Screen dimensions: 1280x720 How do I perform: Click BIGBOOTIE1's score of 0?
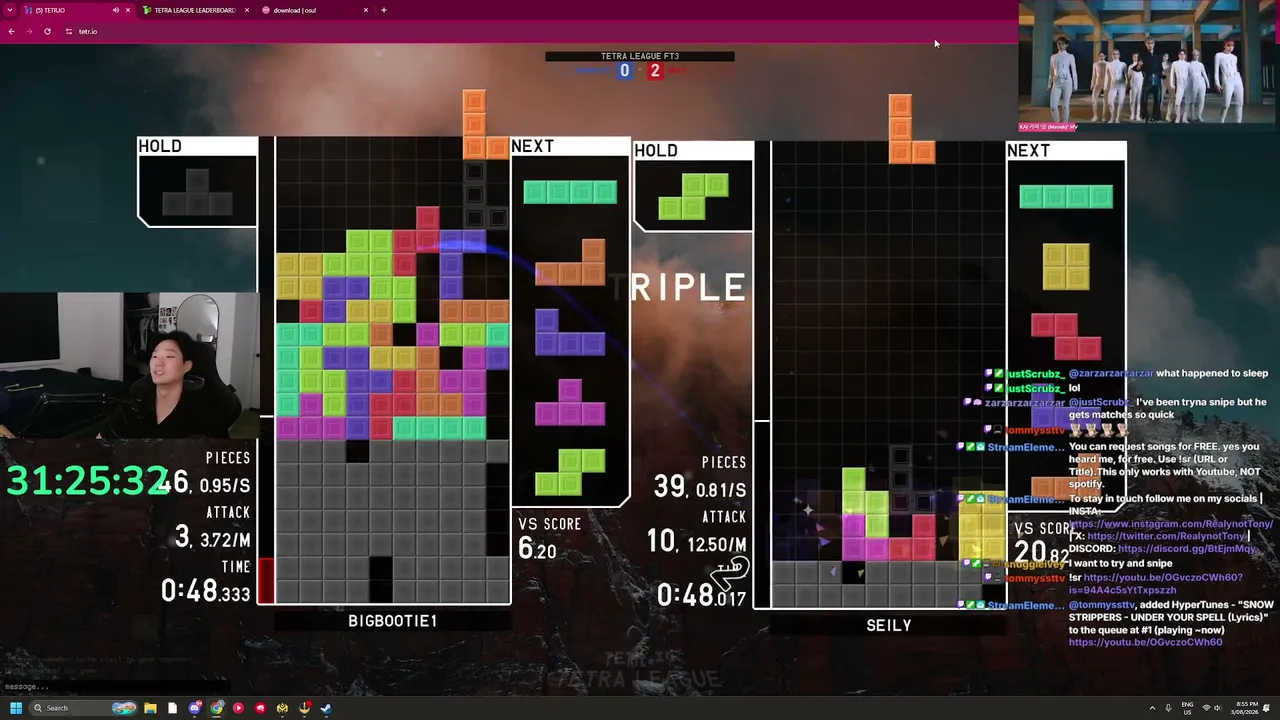[x=625, y=70]
